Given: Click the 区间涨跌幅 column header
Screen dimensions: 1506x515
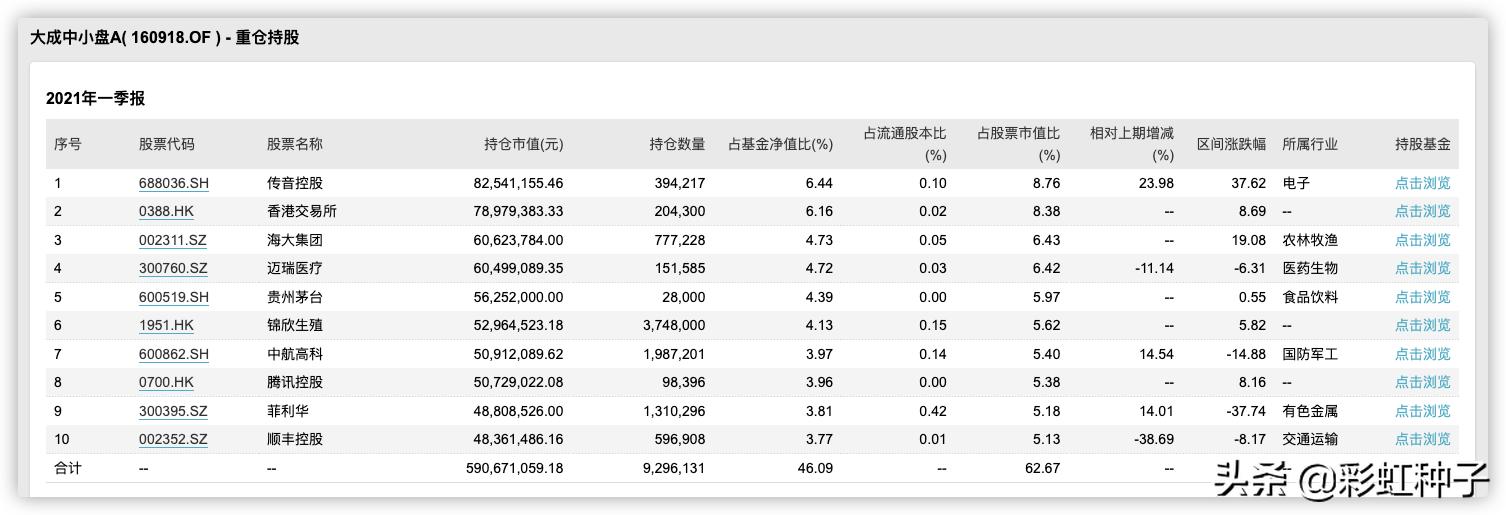Looking at the screenshot, I should point(1231,144).
